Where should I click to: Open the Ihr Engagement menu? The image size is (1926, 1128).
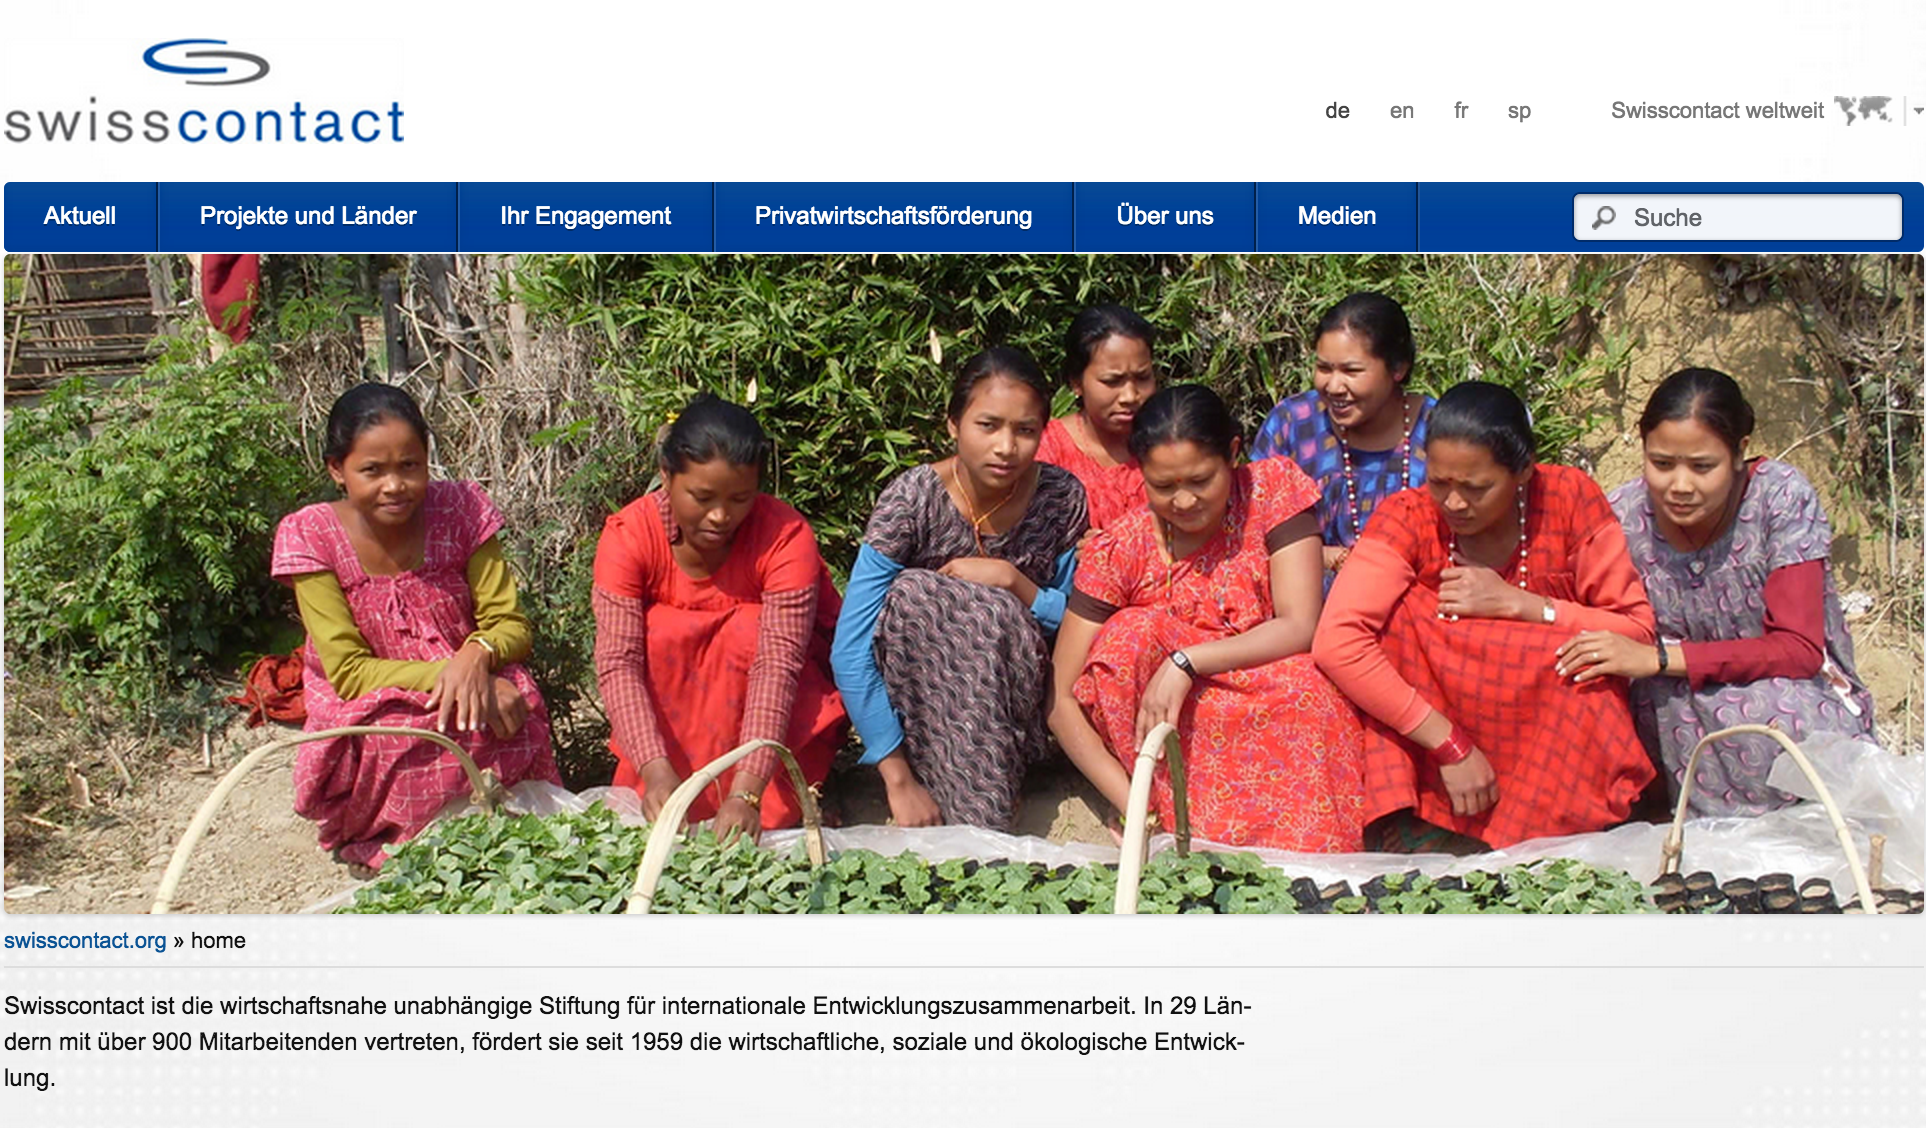585,216
